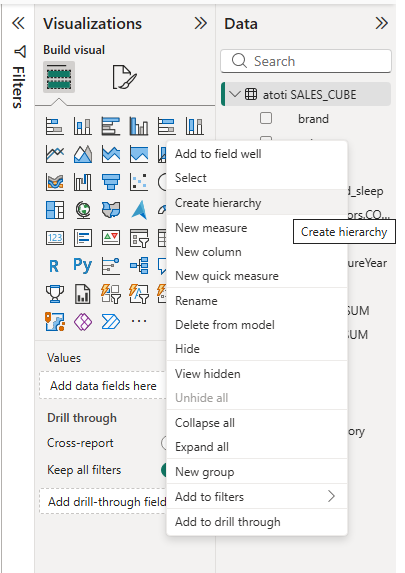Select the 100% stacked bar chart visual

[167, 126]
